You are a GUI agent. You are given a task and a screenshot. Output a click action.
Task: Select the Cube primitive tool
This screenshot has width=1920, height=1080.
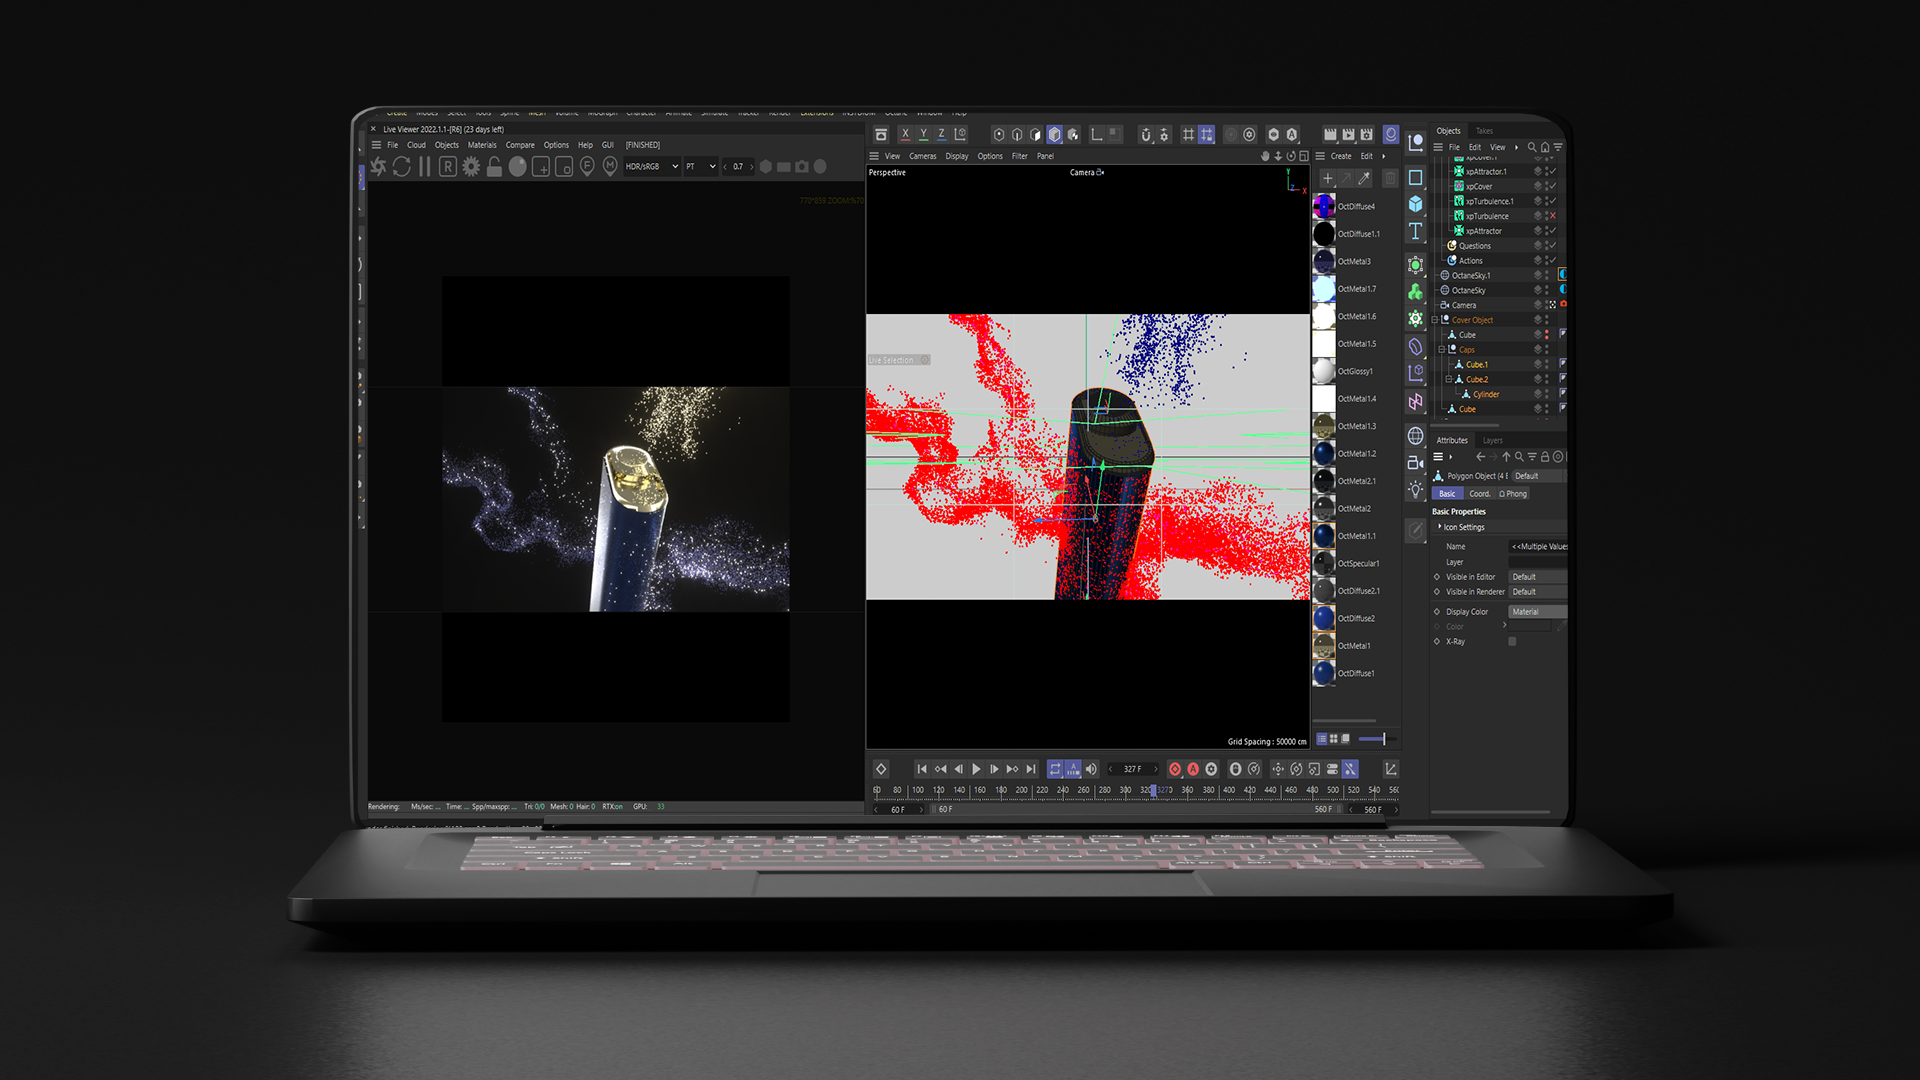point(1415,204)
